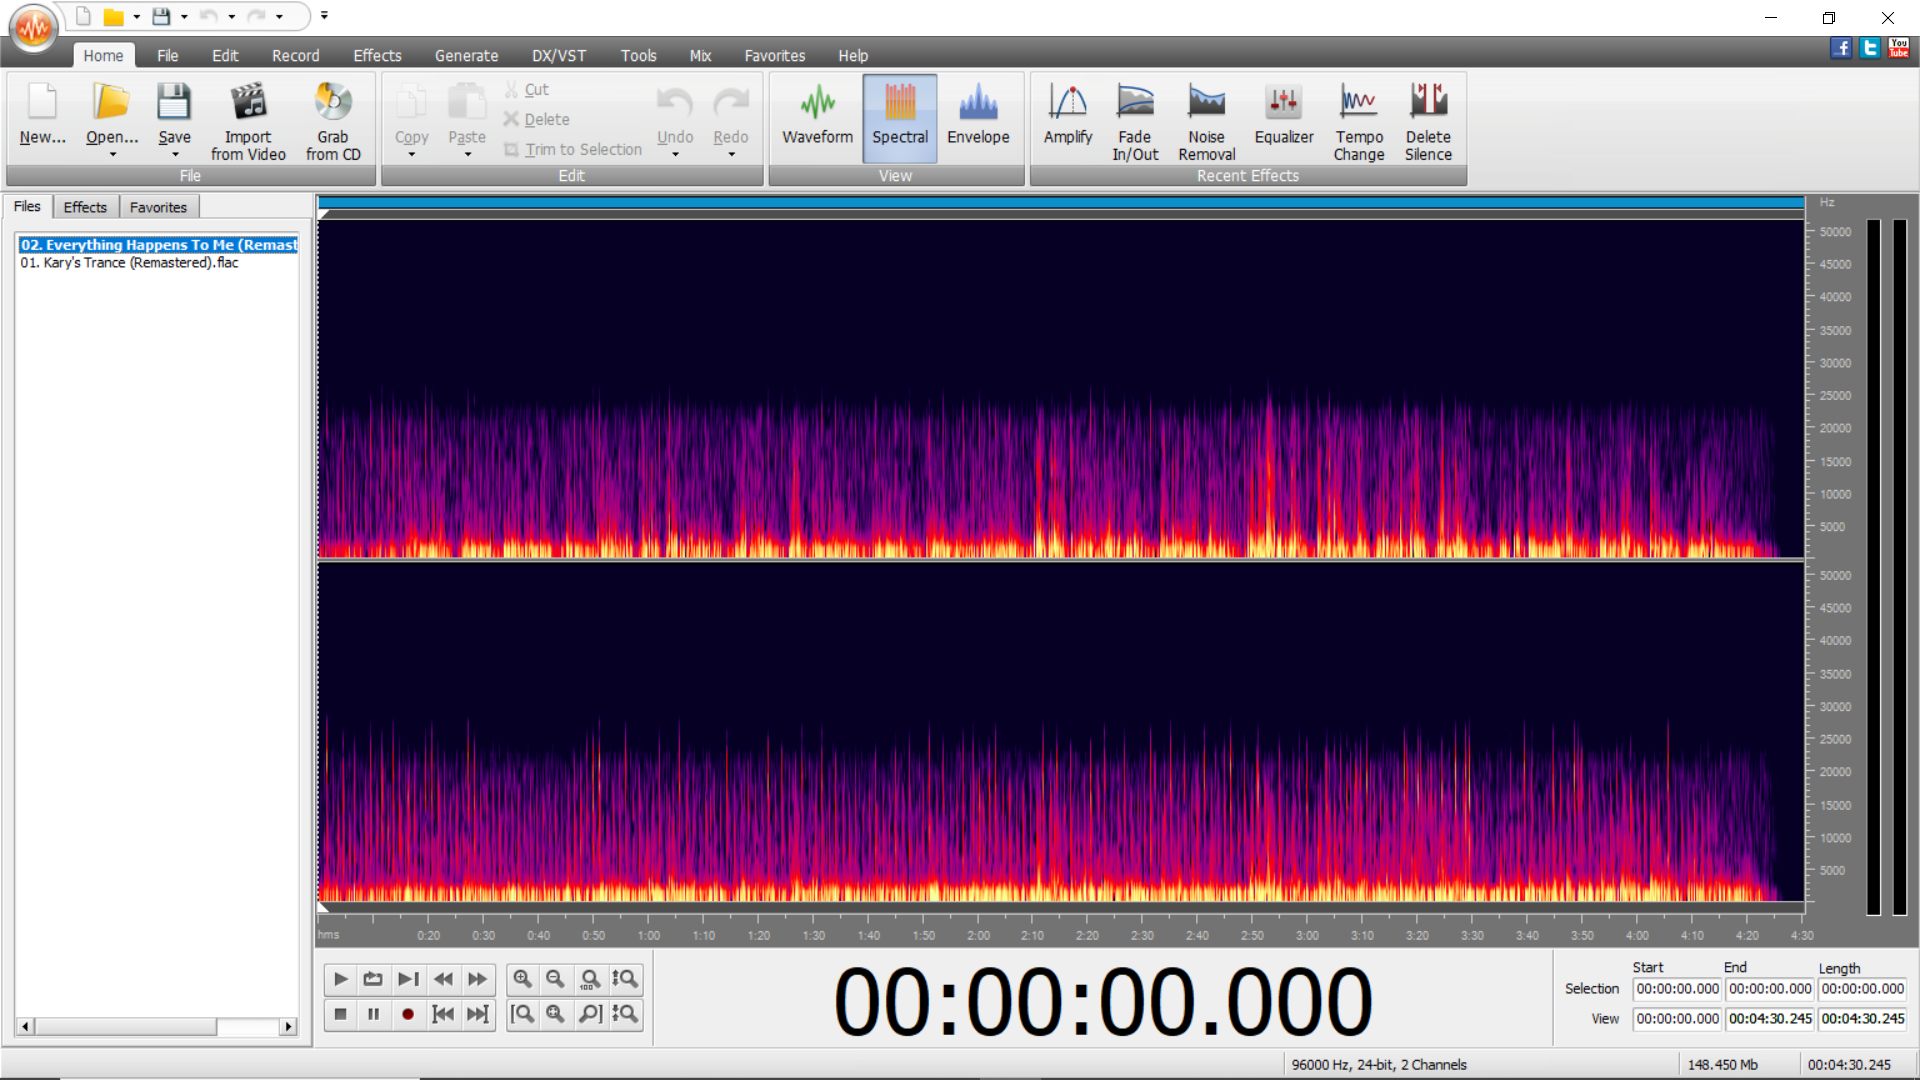Select 01. Kary's Trance (Remastered).flac file

click(x=130, y=263)
